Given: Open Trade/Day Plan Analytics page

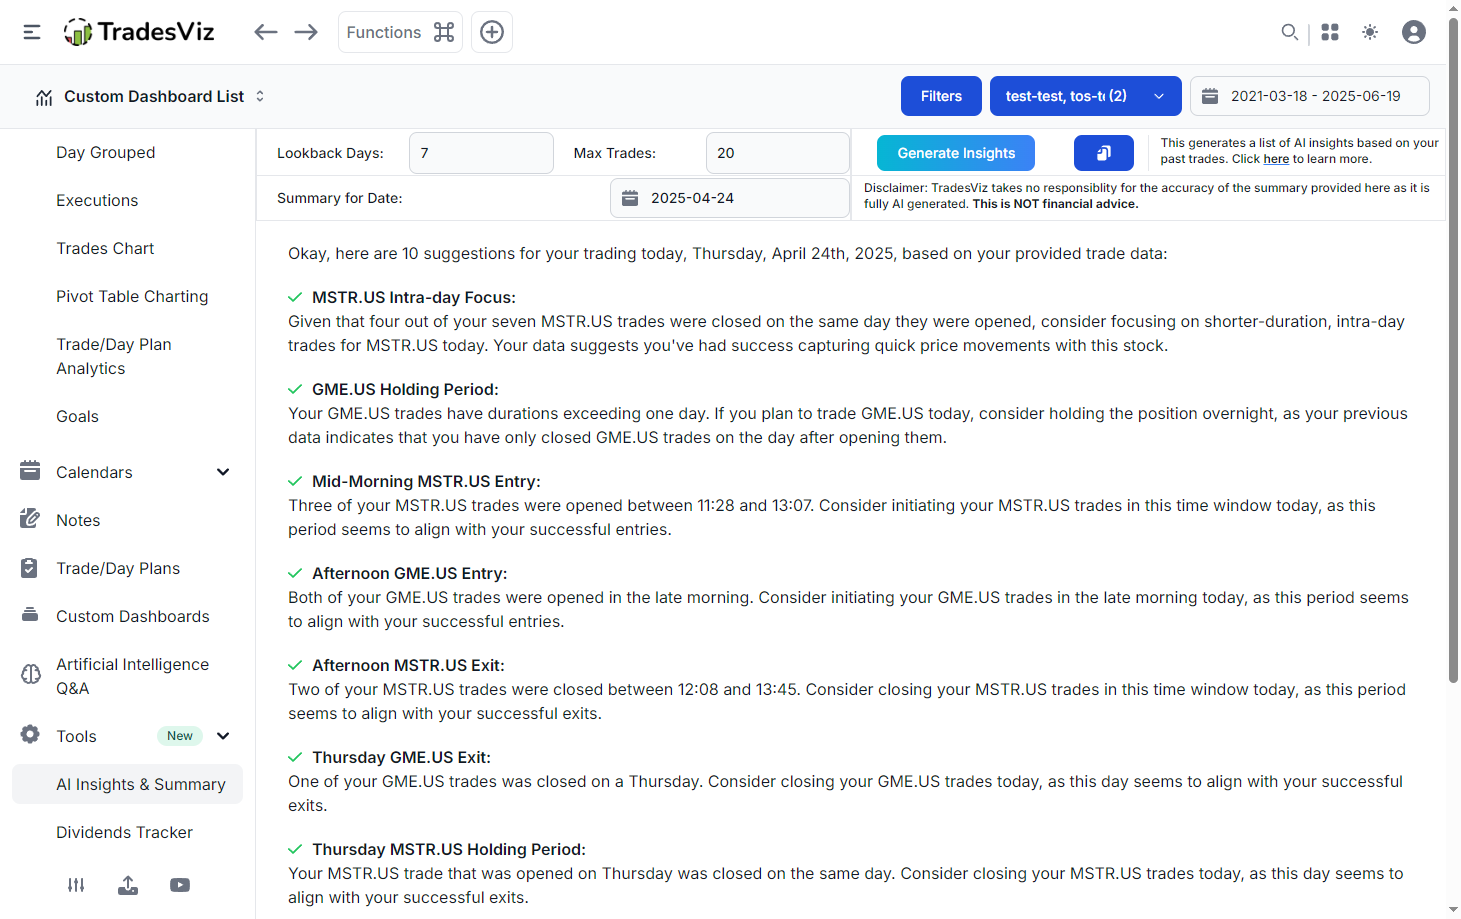Looking at the screenshot, I should click(x=114, y=356).
